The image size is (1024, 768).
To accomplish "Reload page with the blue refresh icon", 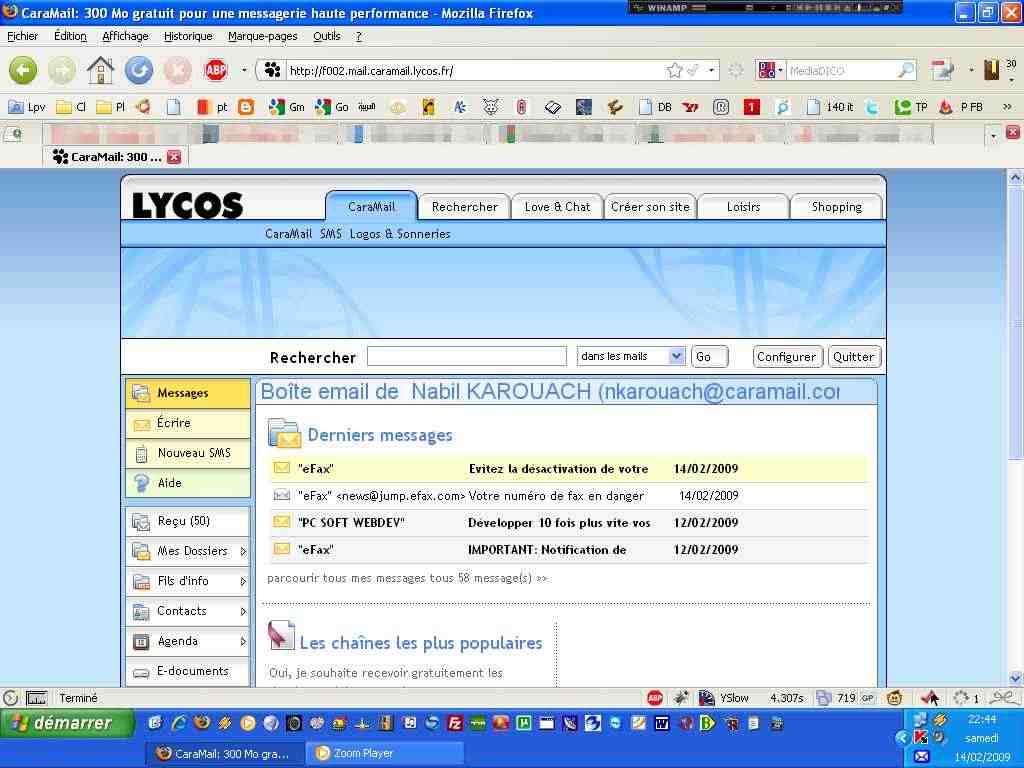I will [138, 70].
